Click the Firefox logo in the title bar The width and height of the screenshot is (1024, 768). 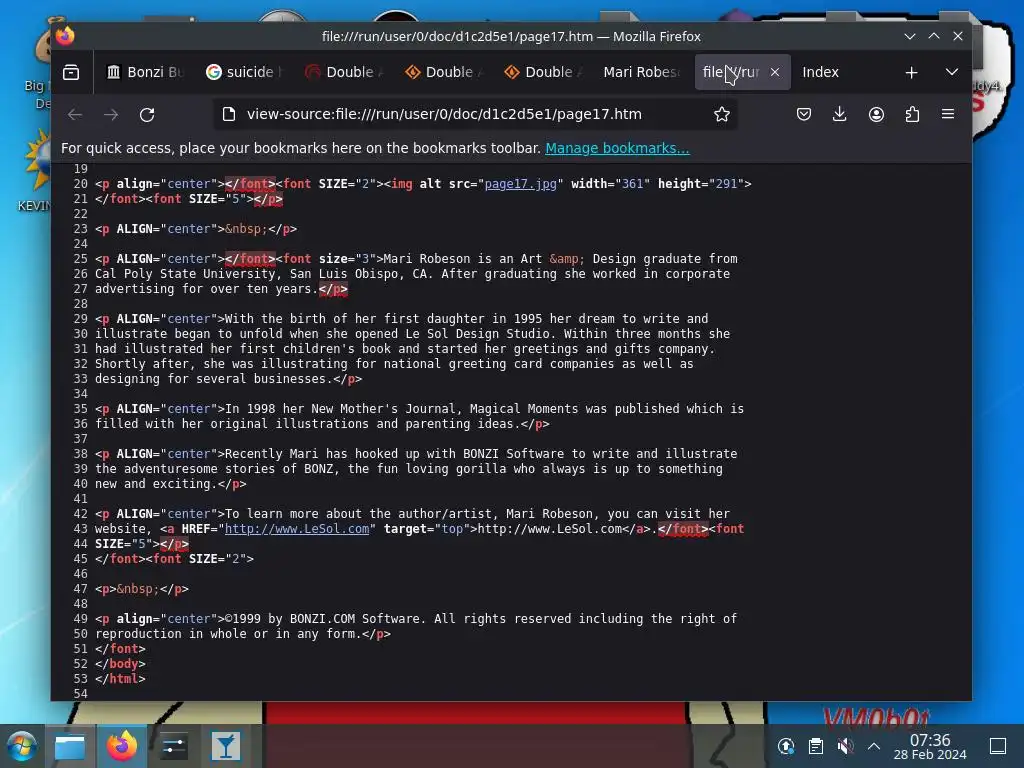coord(65,36)
